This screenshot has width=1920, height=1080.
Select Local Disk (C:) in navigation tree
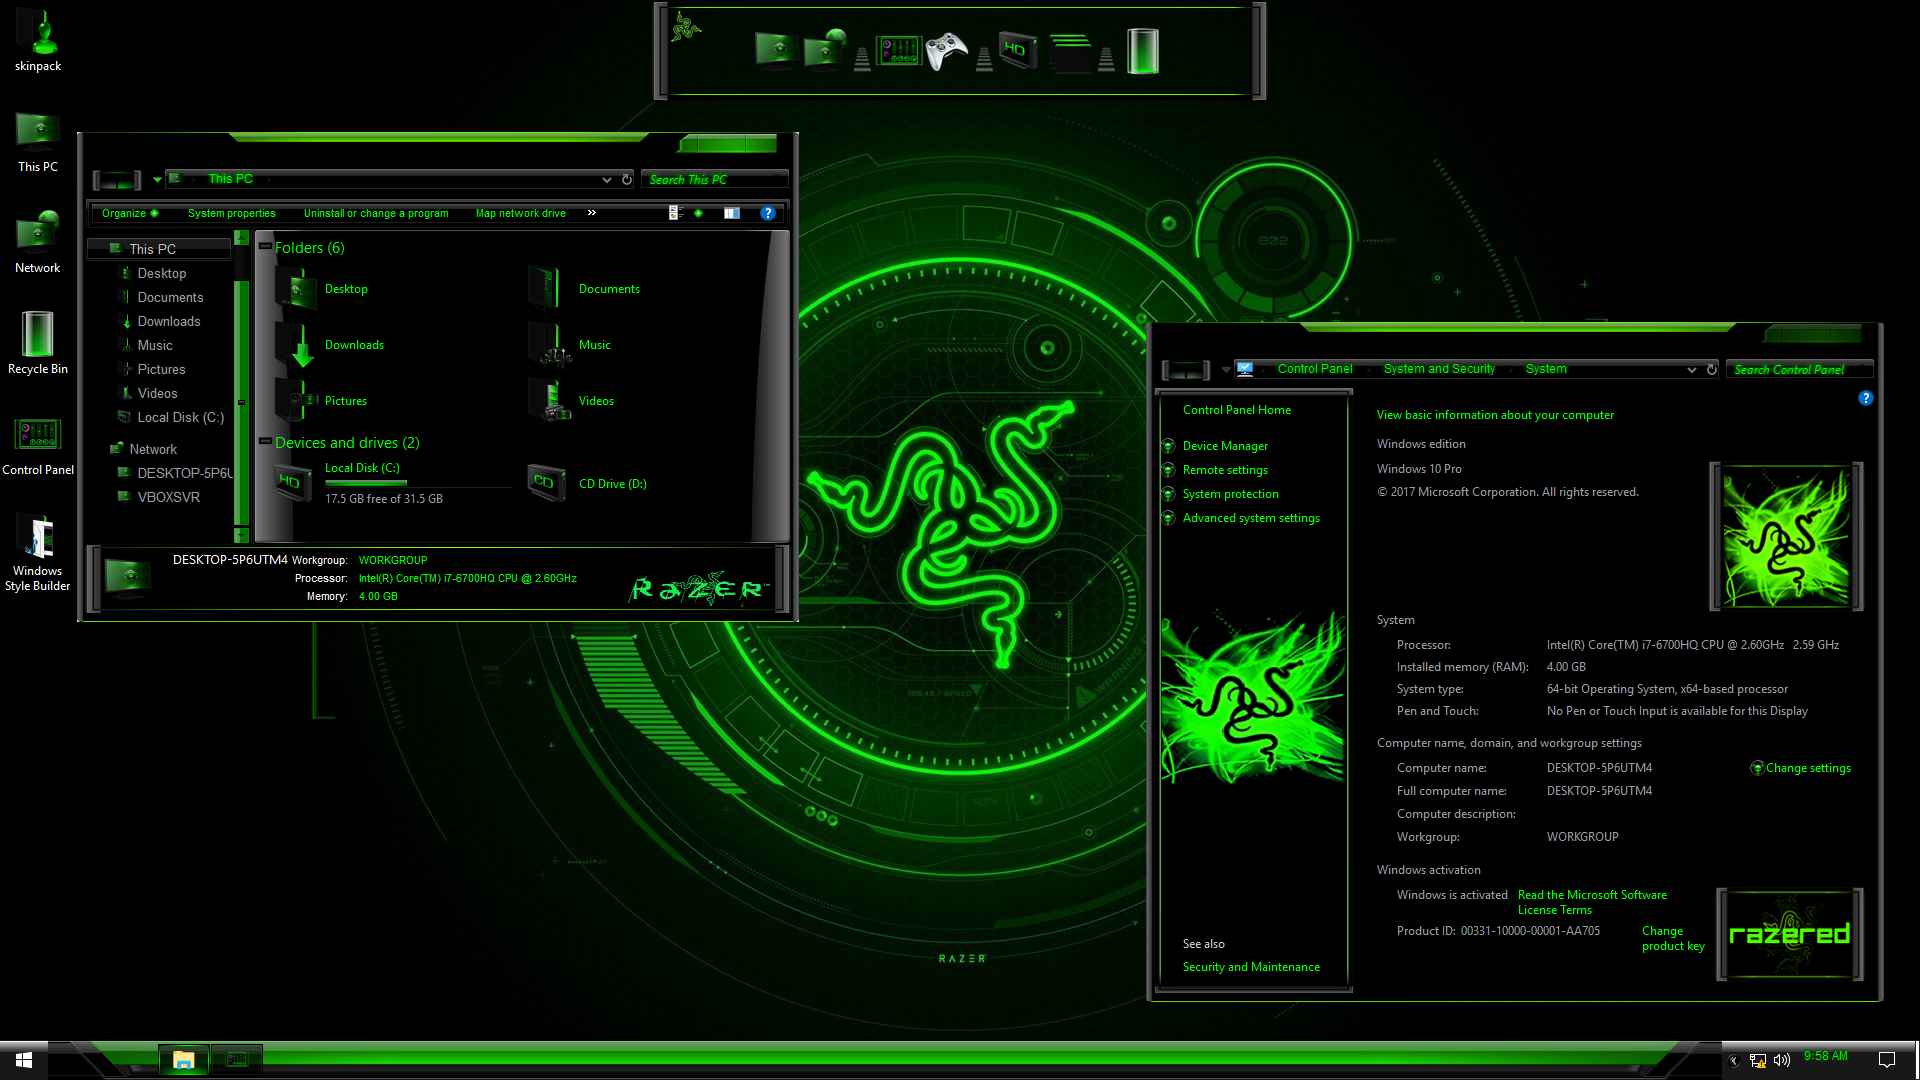[180, 417]
